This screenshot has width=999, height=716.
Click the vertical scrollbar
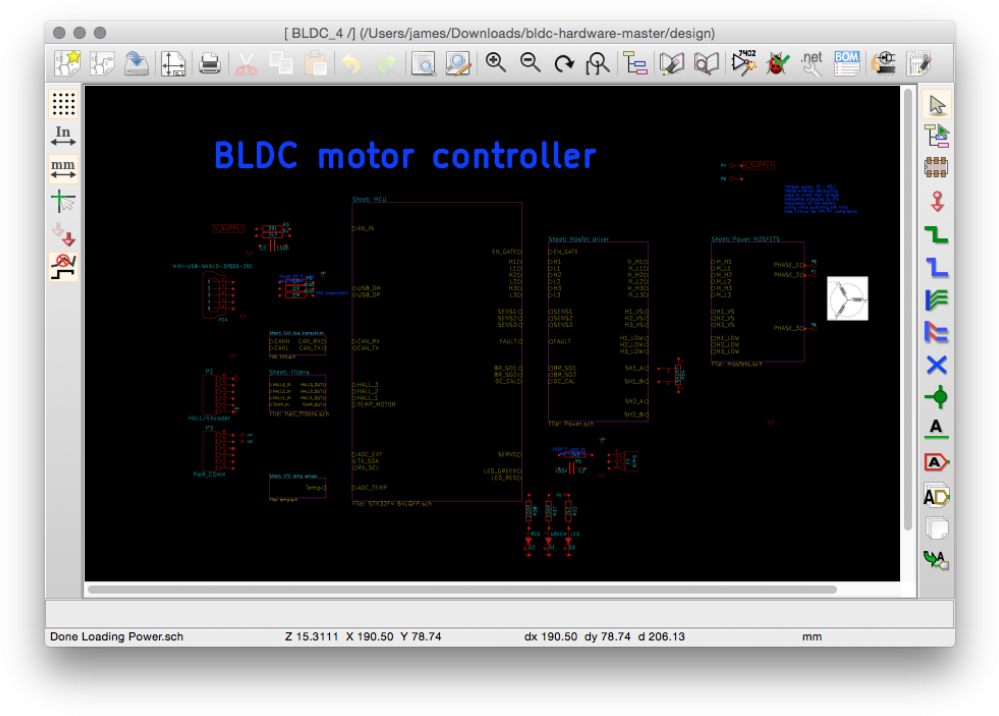click(x=908, y=309)
